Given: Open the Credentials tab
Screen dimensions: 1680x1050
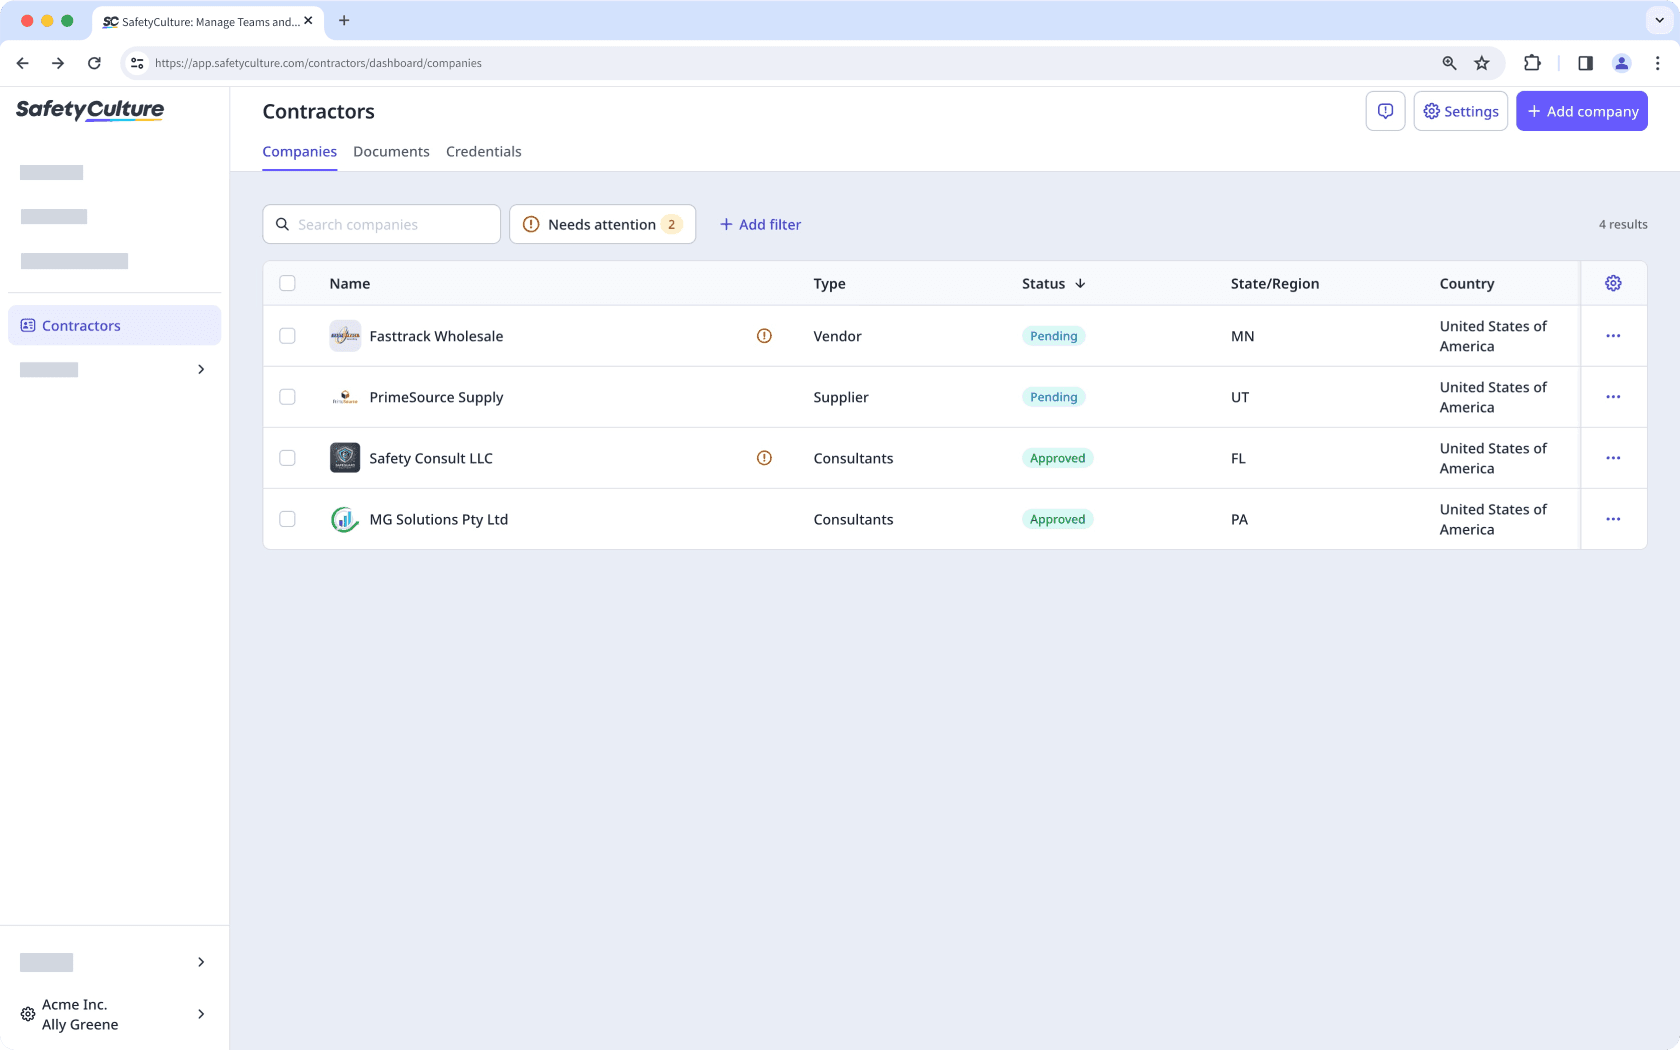Looking at the screenshot, I should pos(484,151).
